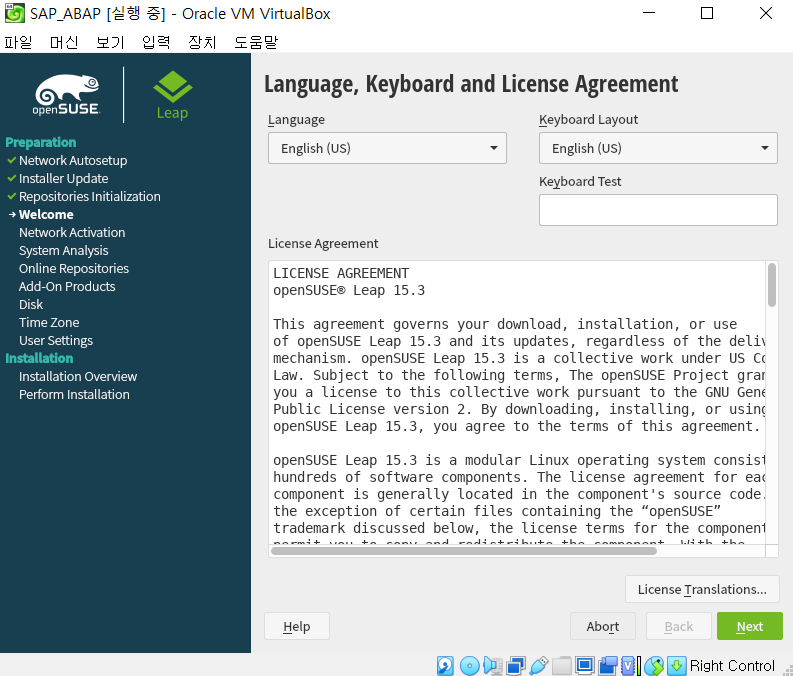Click the 'Preparation' section heading

(40, 142)
